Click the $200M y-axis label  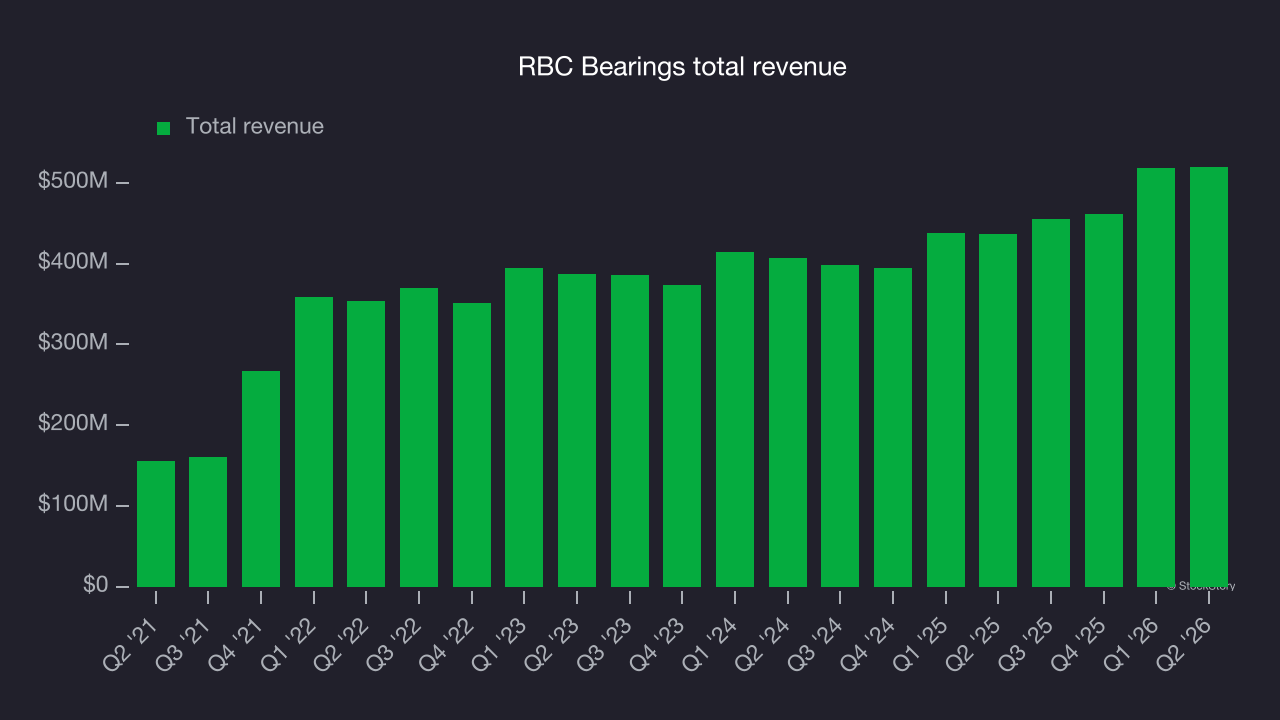point(71,424)
